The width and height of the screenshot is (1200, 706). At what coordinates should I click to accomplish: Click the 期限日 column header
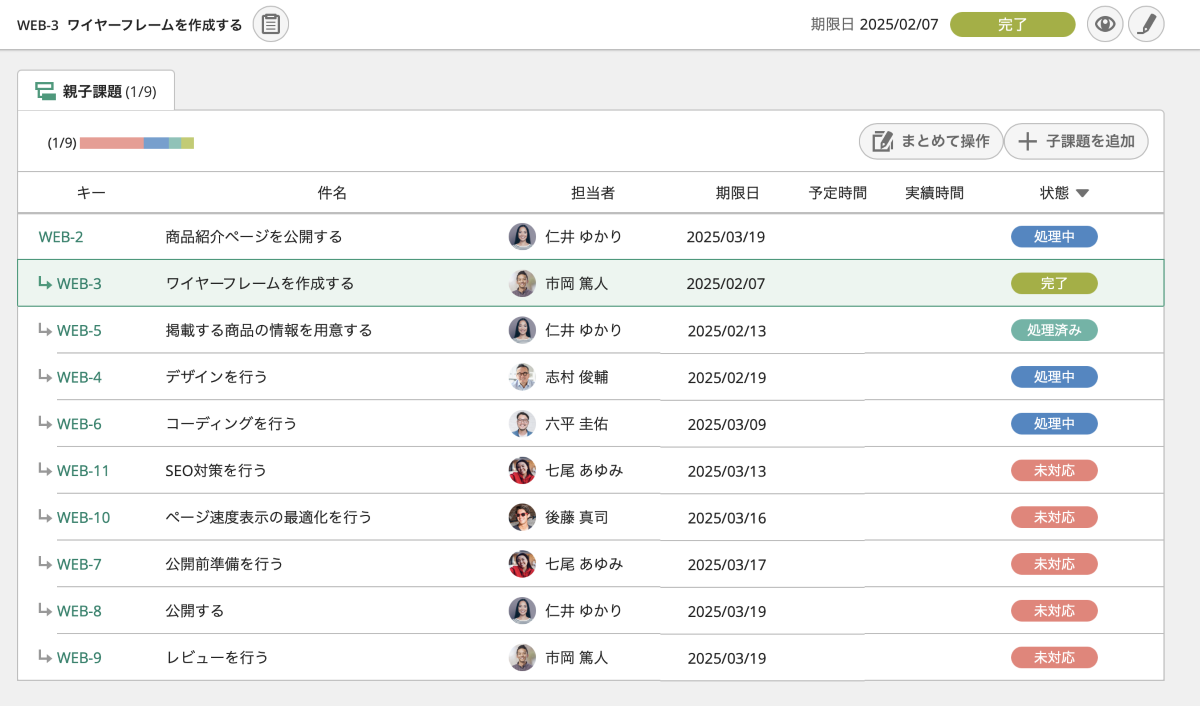point(737,193)
